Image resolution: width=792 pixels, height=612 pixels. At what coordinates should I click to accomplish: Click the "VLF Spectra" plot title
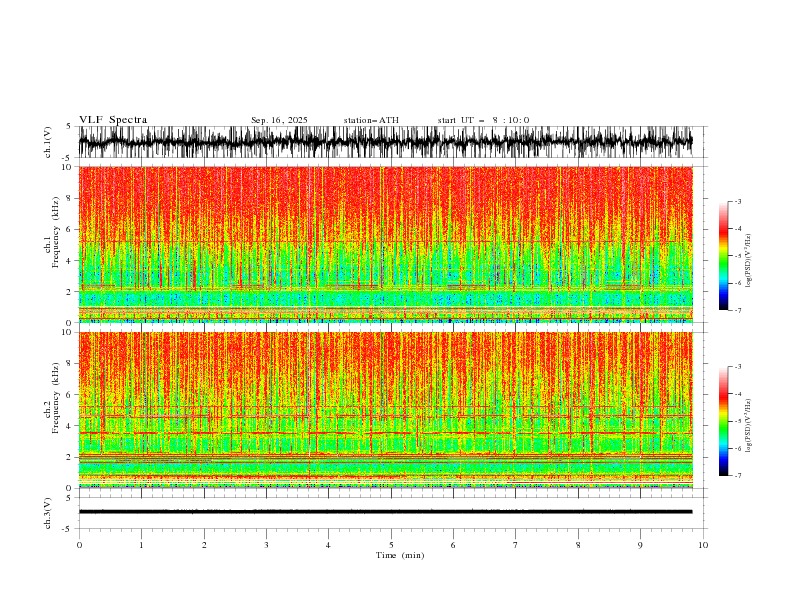pyautogui.click(x=113, y=120)
